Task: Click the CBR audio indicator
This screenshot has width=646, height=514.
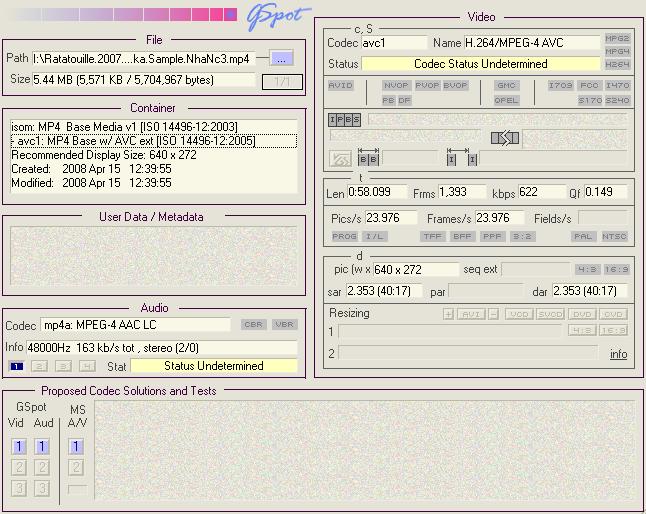Action: point(254,325)
